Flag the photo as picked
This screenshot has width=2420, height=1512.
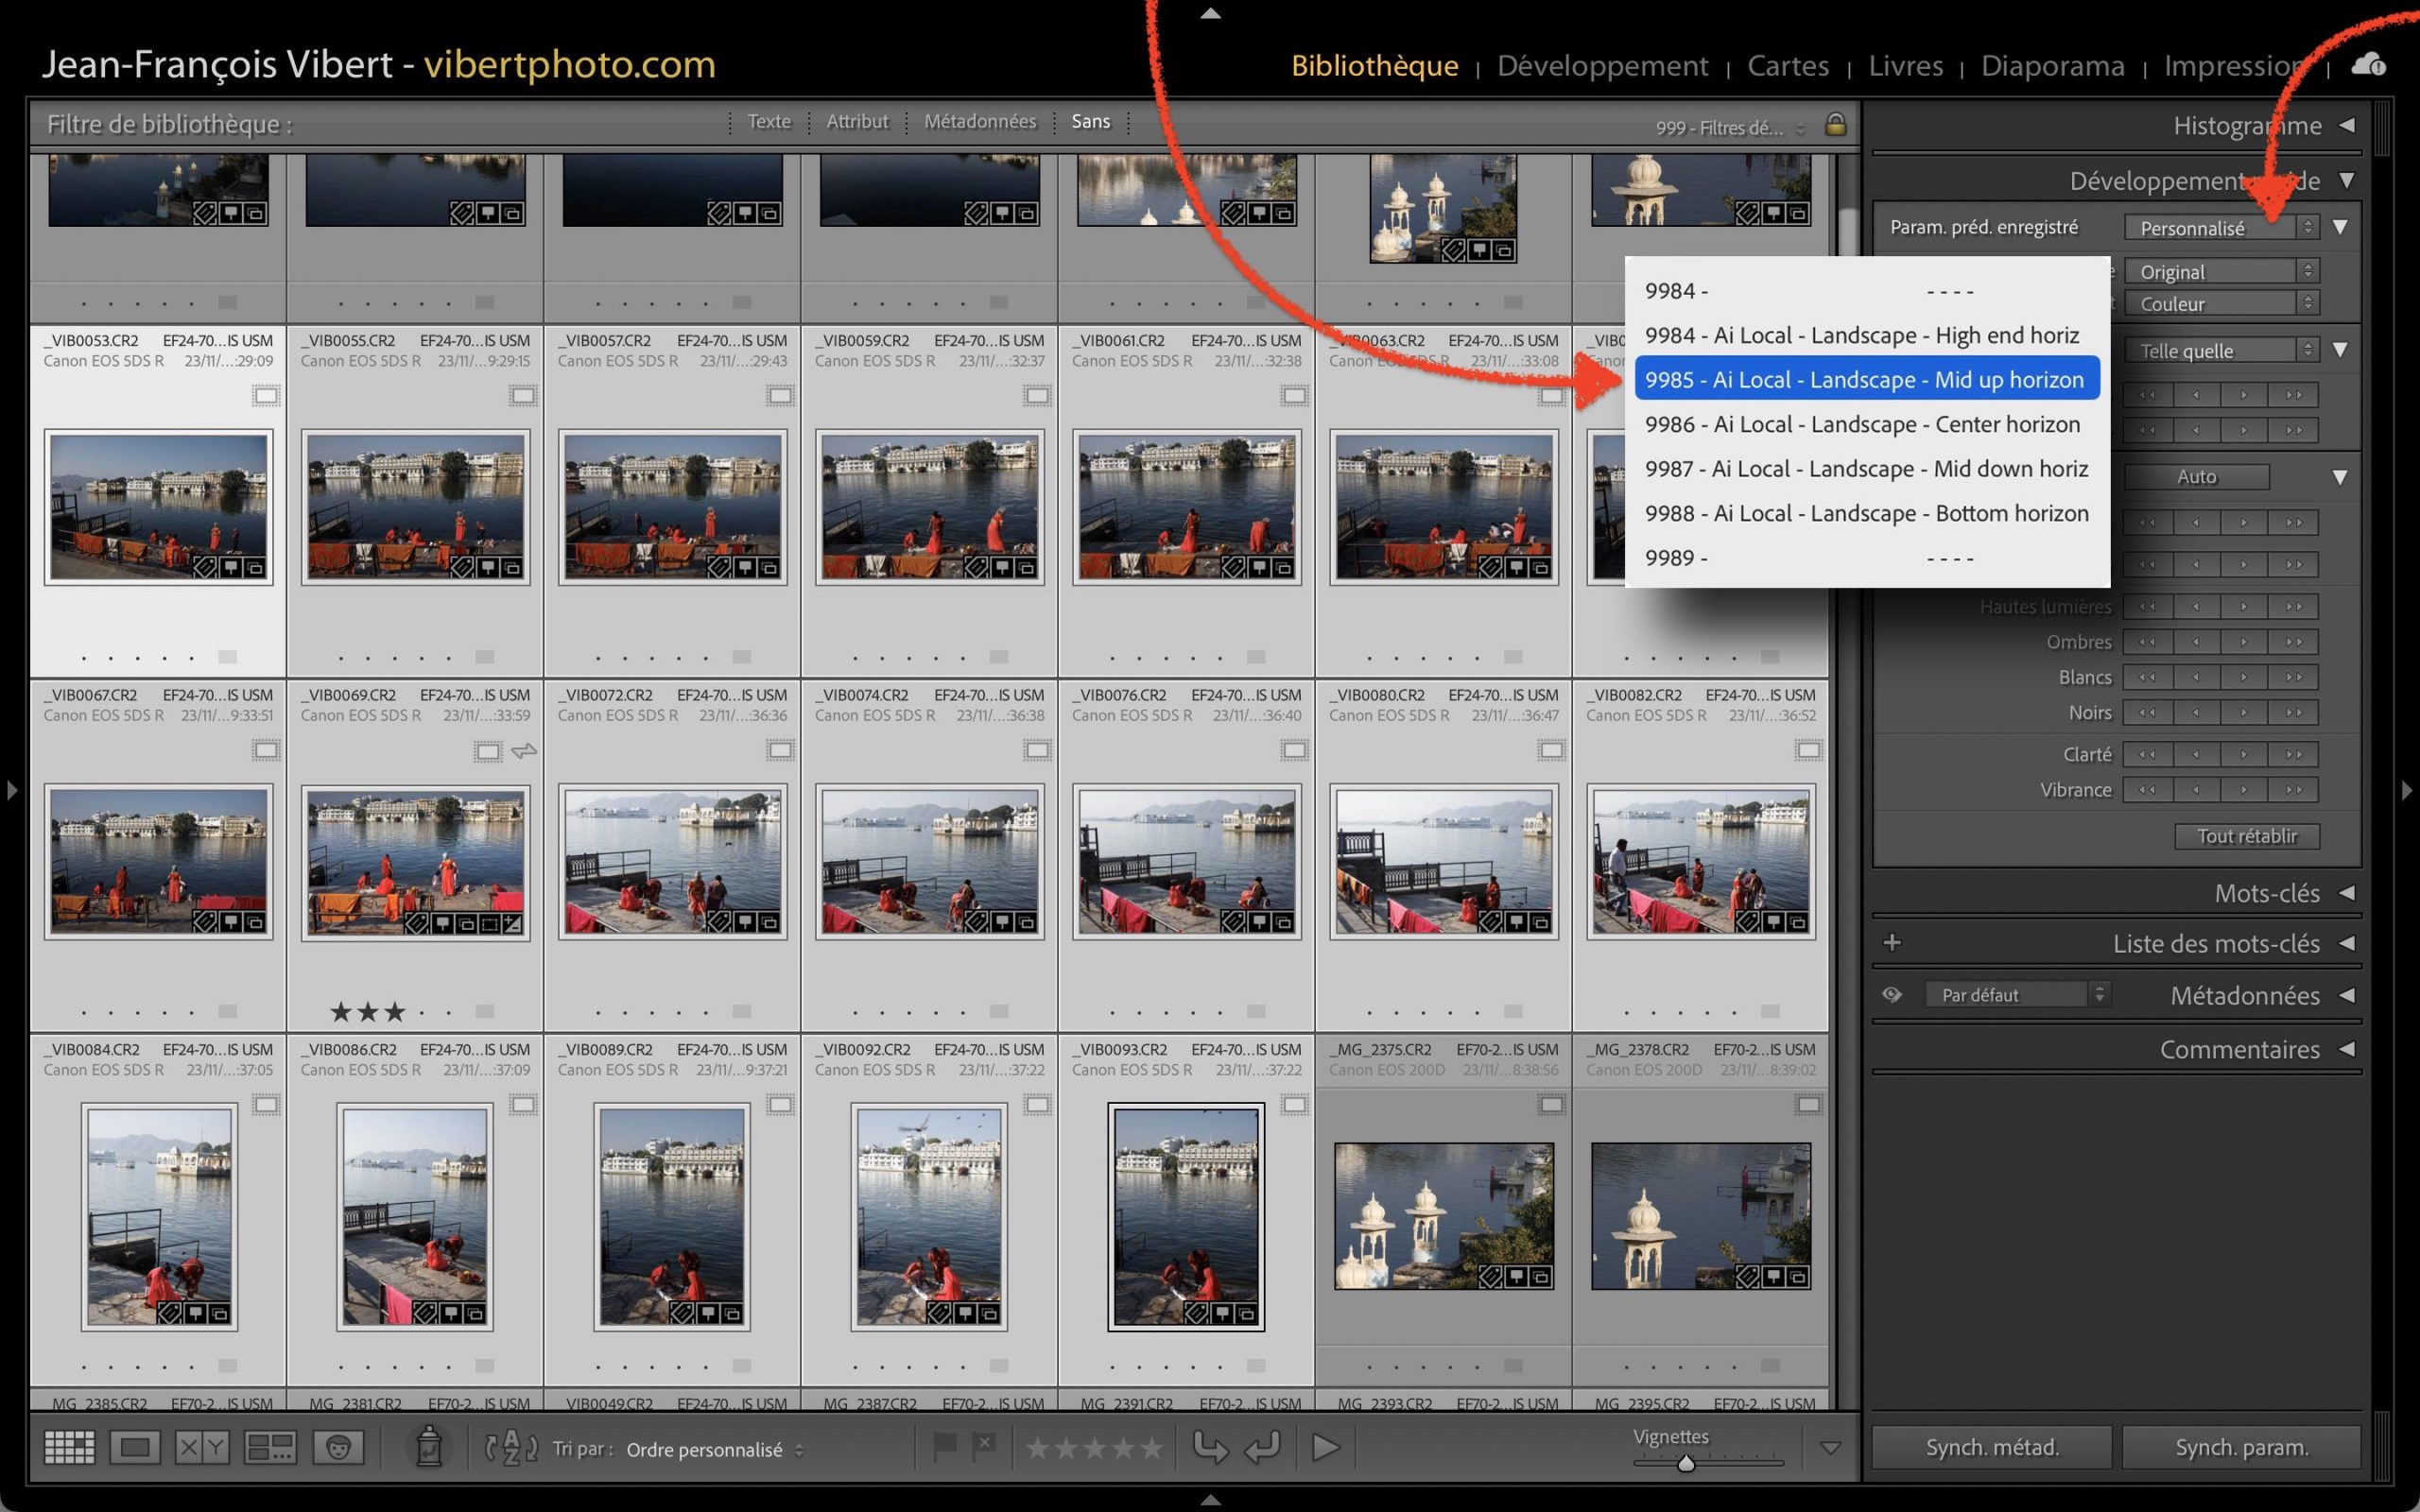944,1446
